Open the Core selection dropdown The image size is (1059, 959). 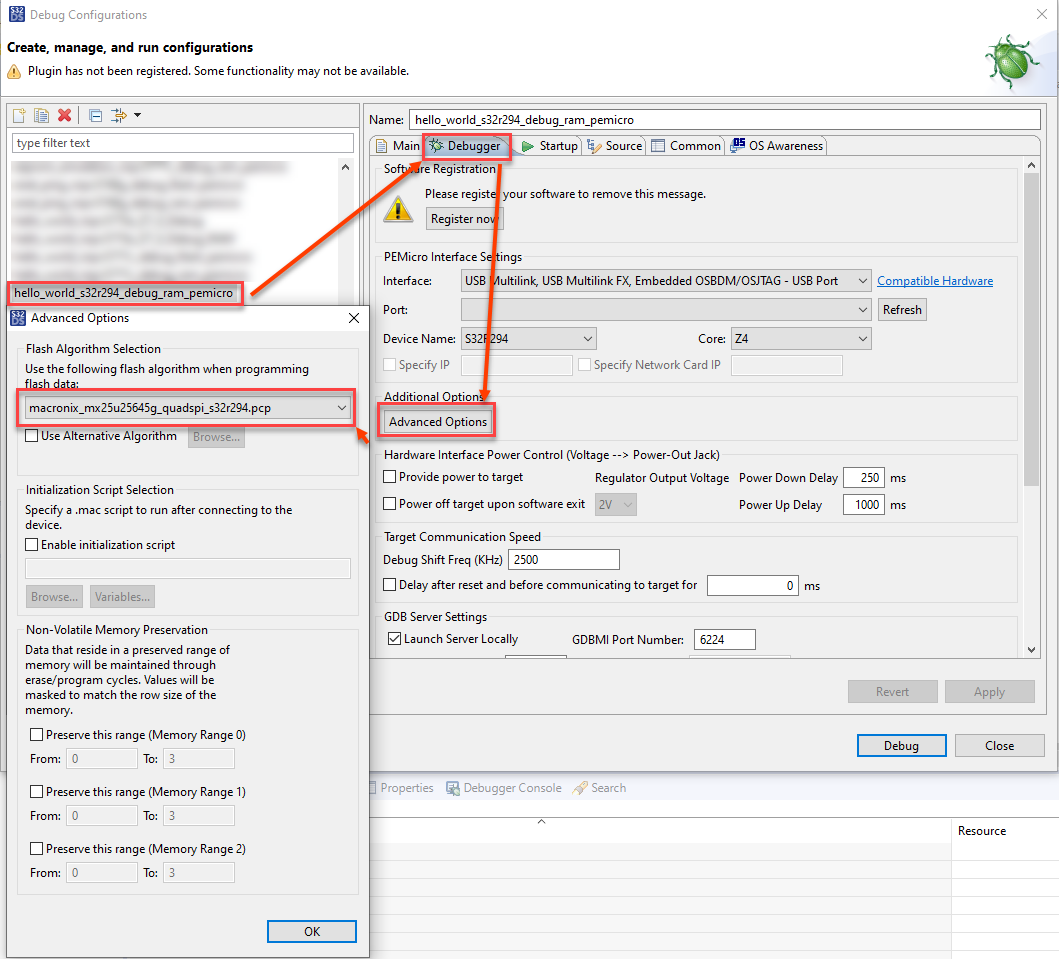coord(862,338)
